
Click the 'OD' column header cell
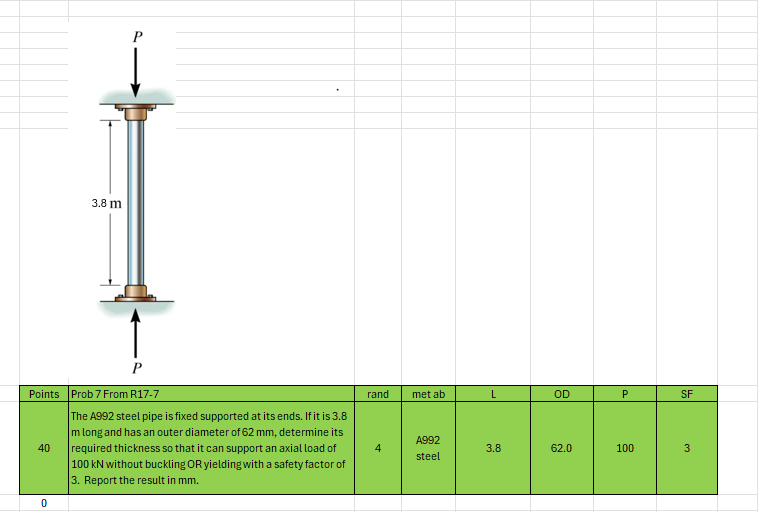tap(562, 394)
